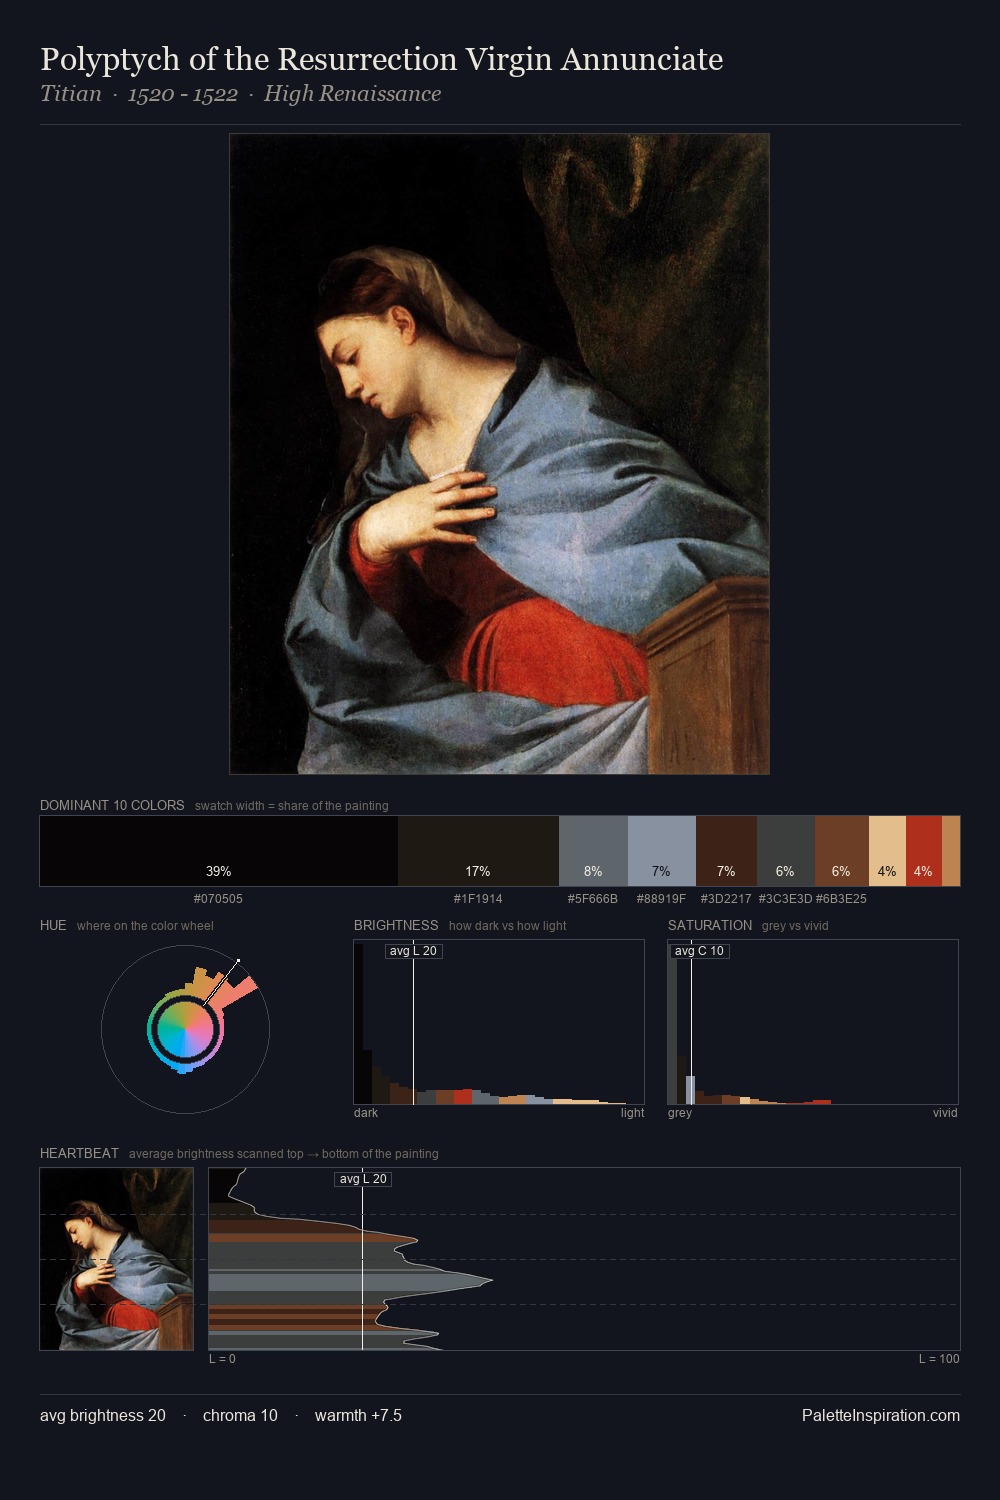The height and width of the screenshot is (1500, 1000).
Task: Click the beige 4% swatch
Action: (887, 851)
